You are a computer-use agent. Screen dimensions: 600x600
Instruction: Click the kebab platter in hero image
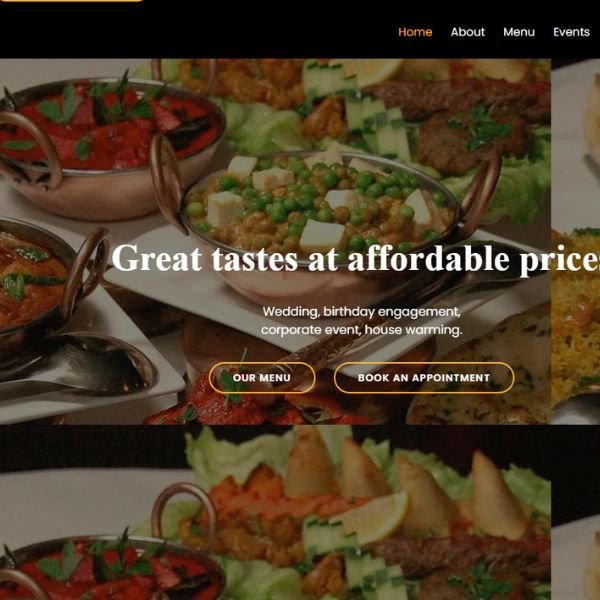point(459,122)
